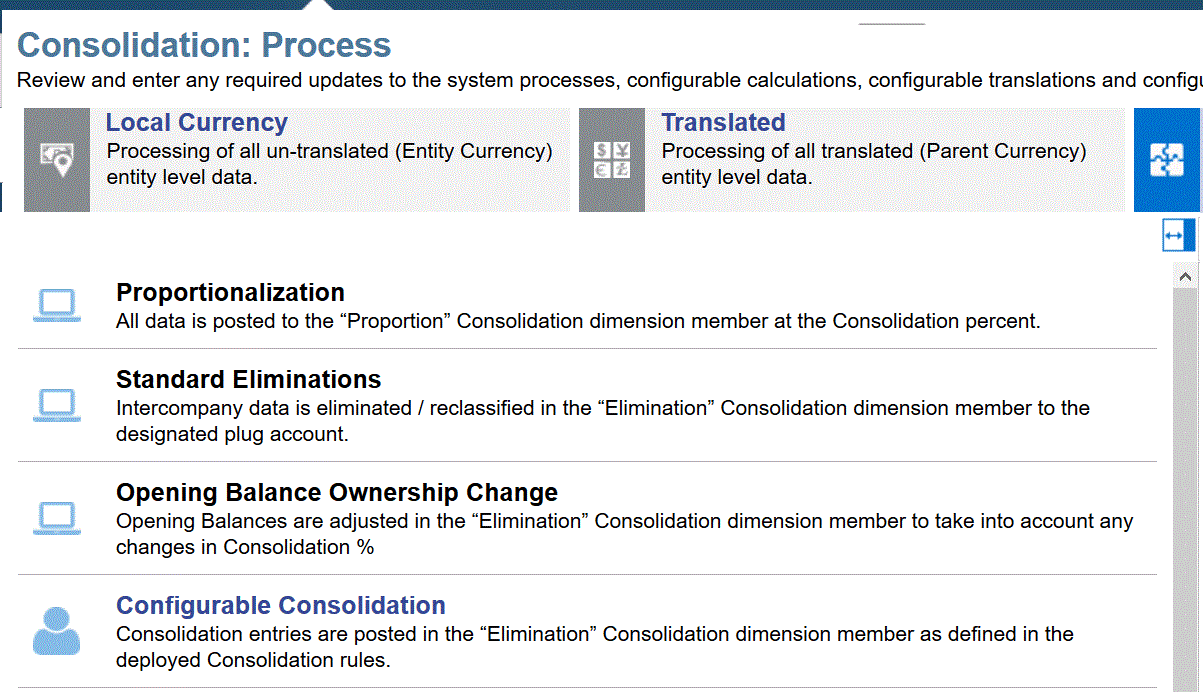Click the Translated currency symbols icon

(x=612, y=160)
